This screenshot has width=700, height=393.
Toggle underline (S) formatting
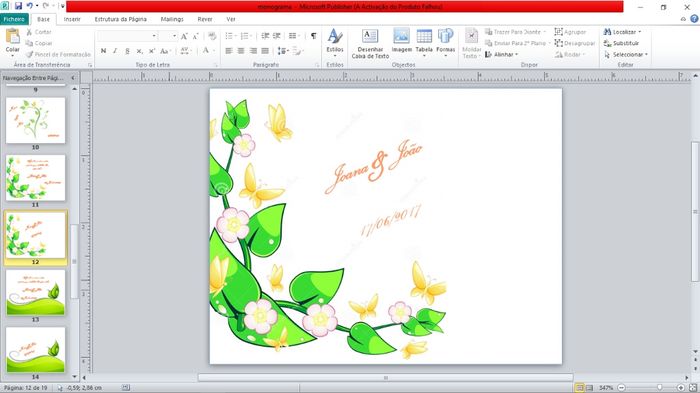tap(127, 51)
